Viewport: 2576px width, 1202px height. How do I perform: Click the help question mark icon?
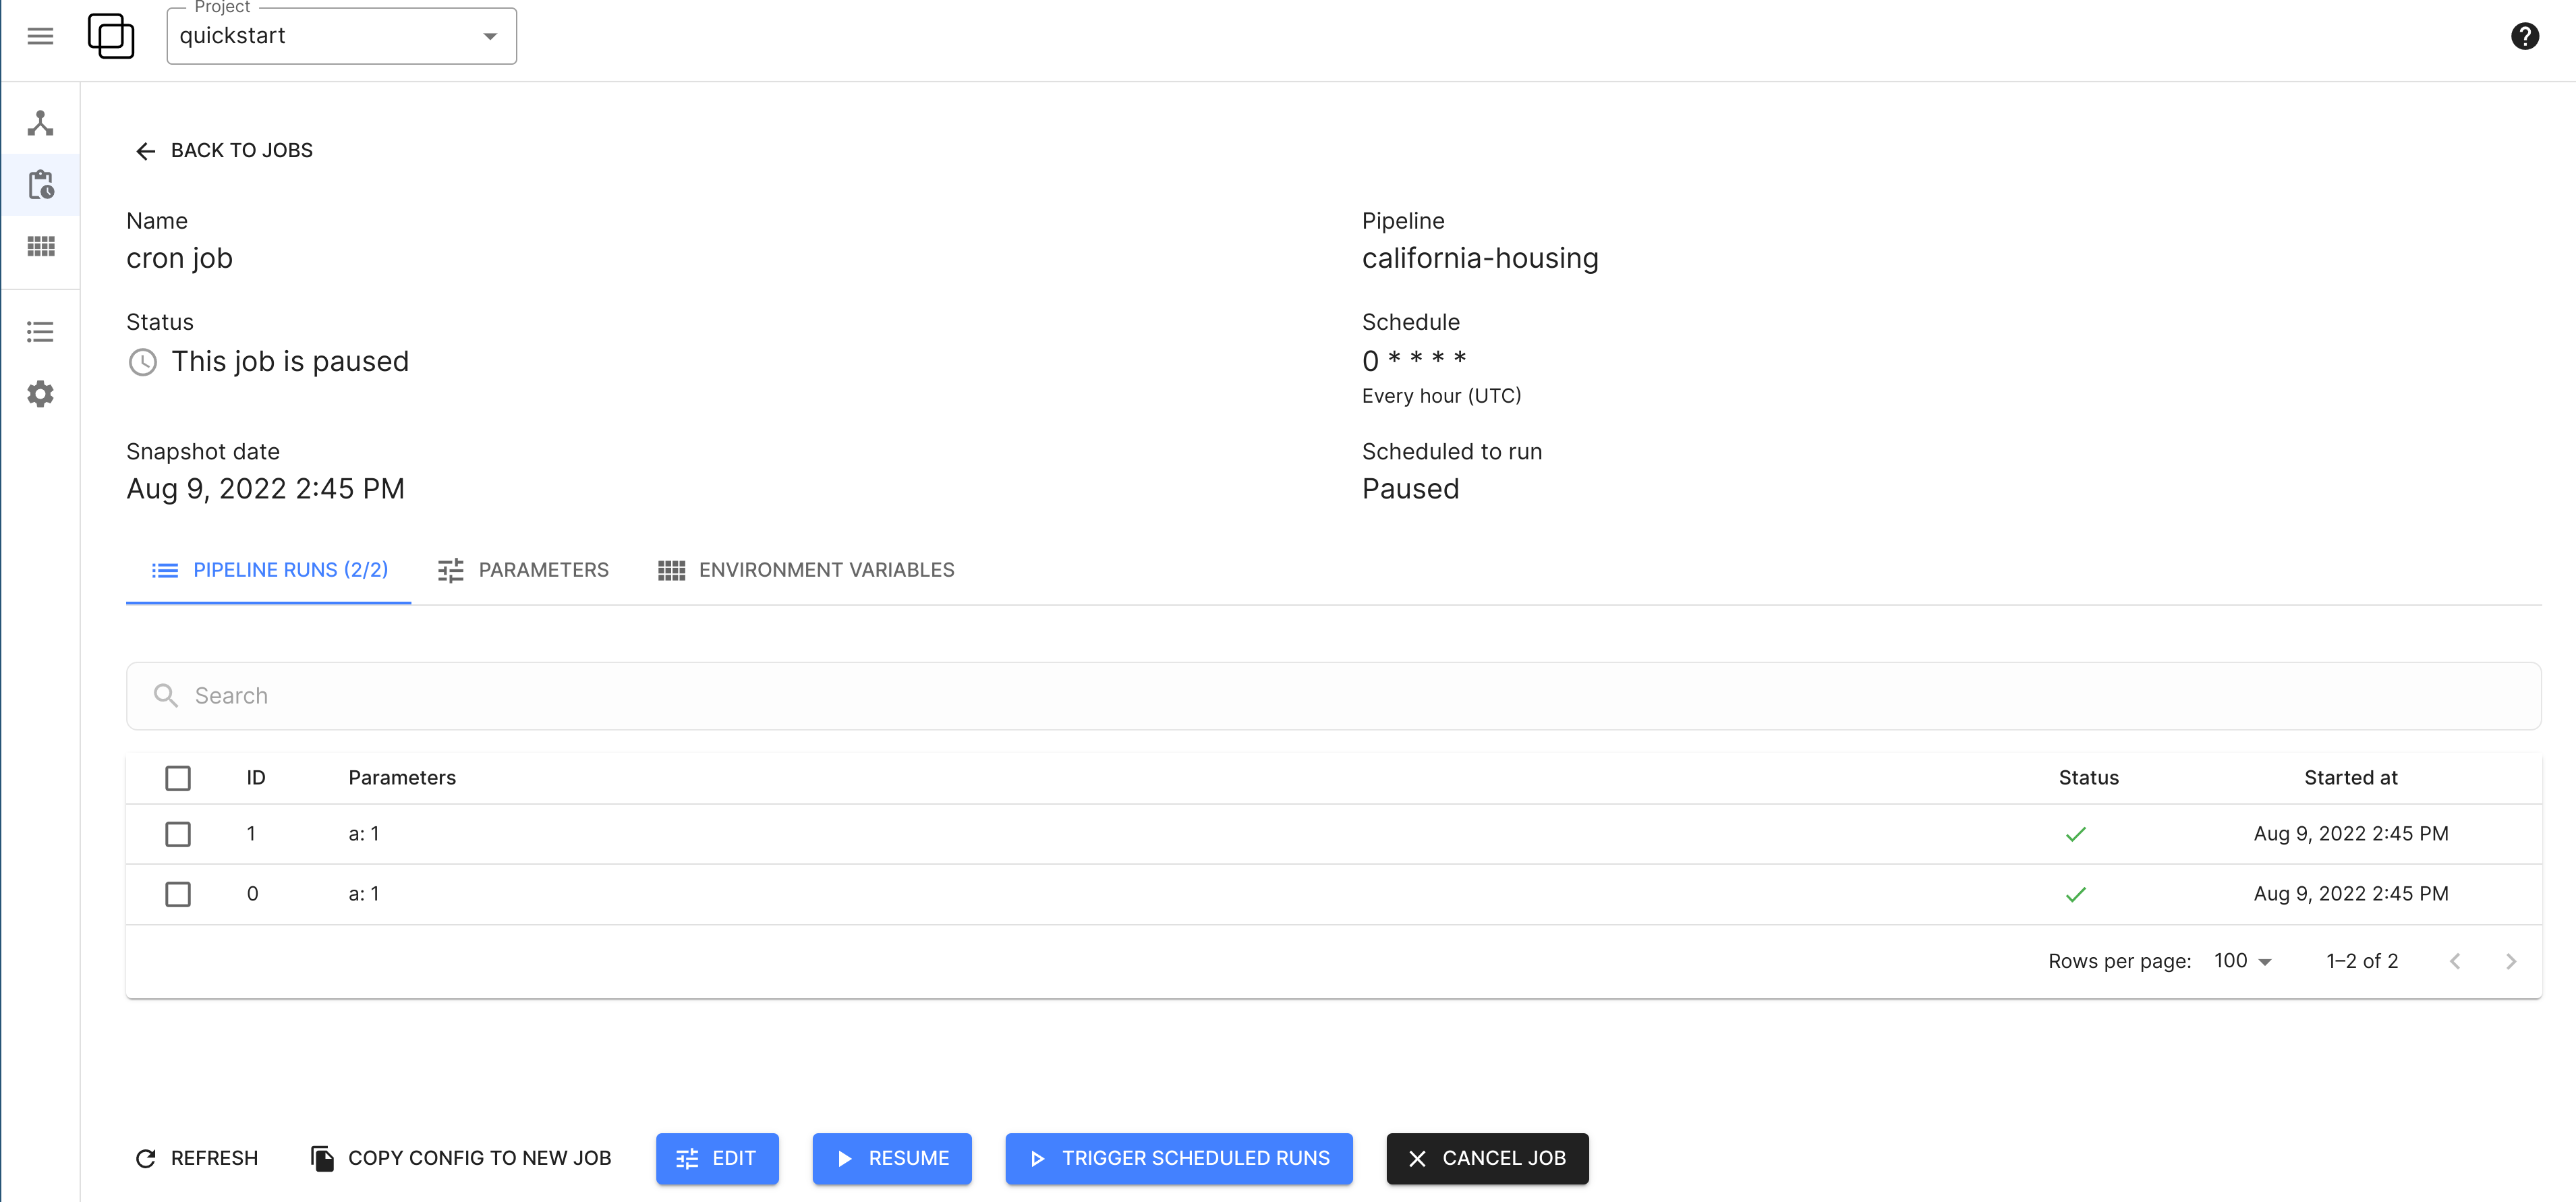(2524, 36)
